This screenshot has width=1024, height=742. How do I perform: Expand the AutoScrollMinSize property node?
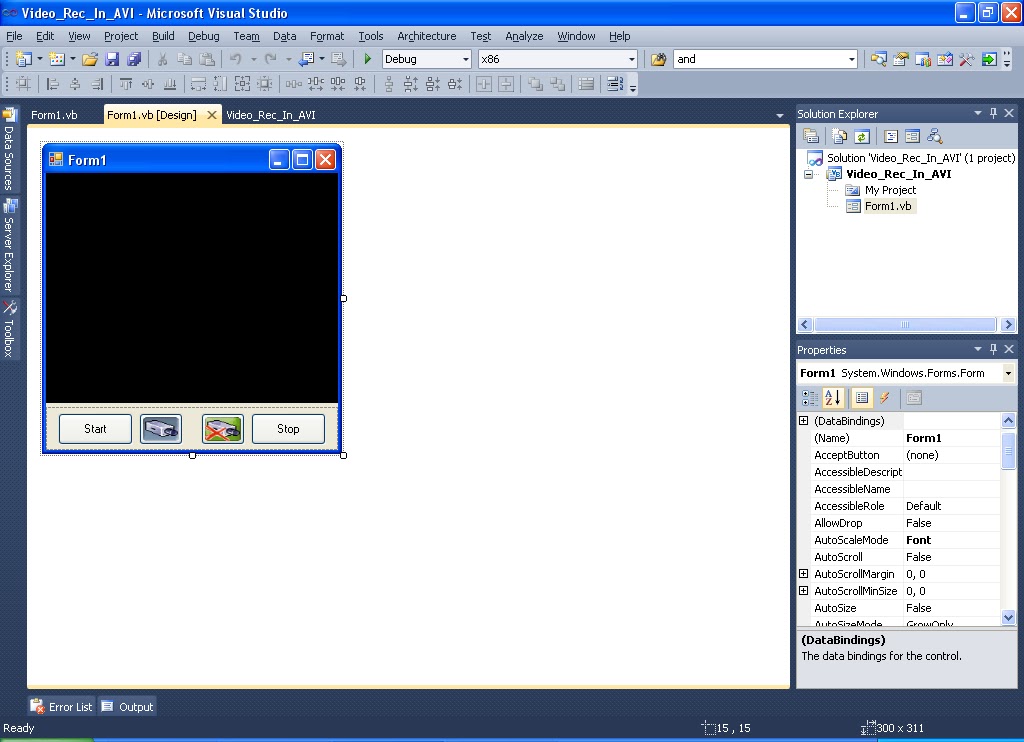tap(804, 590)
